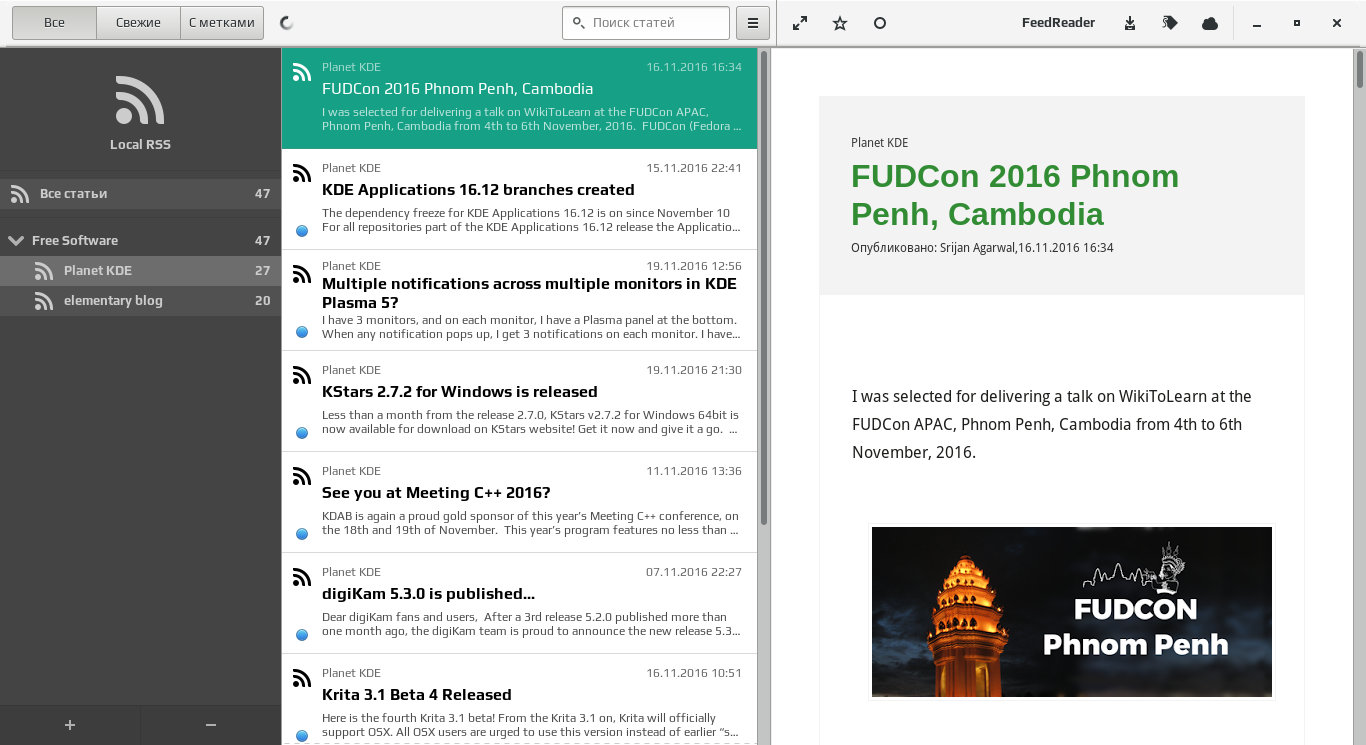Open FUDCon 2016 Phnom Penh article heading link
Screen dimensions: 1366x745
click(1015, 194)
